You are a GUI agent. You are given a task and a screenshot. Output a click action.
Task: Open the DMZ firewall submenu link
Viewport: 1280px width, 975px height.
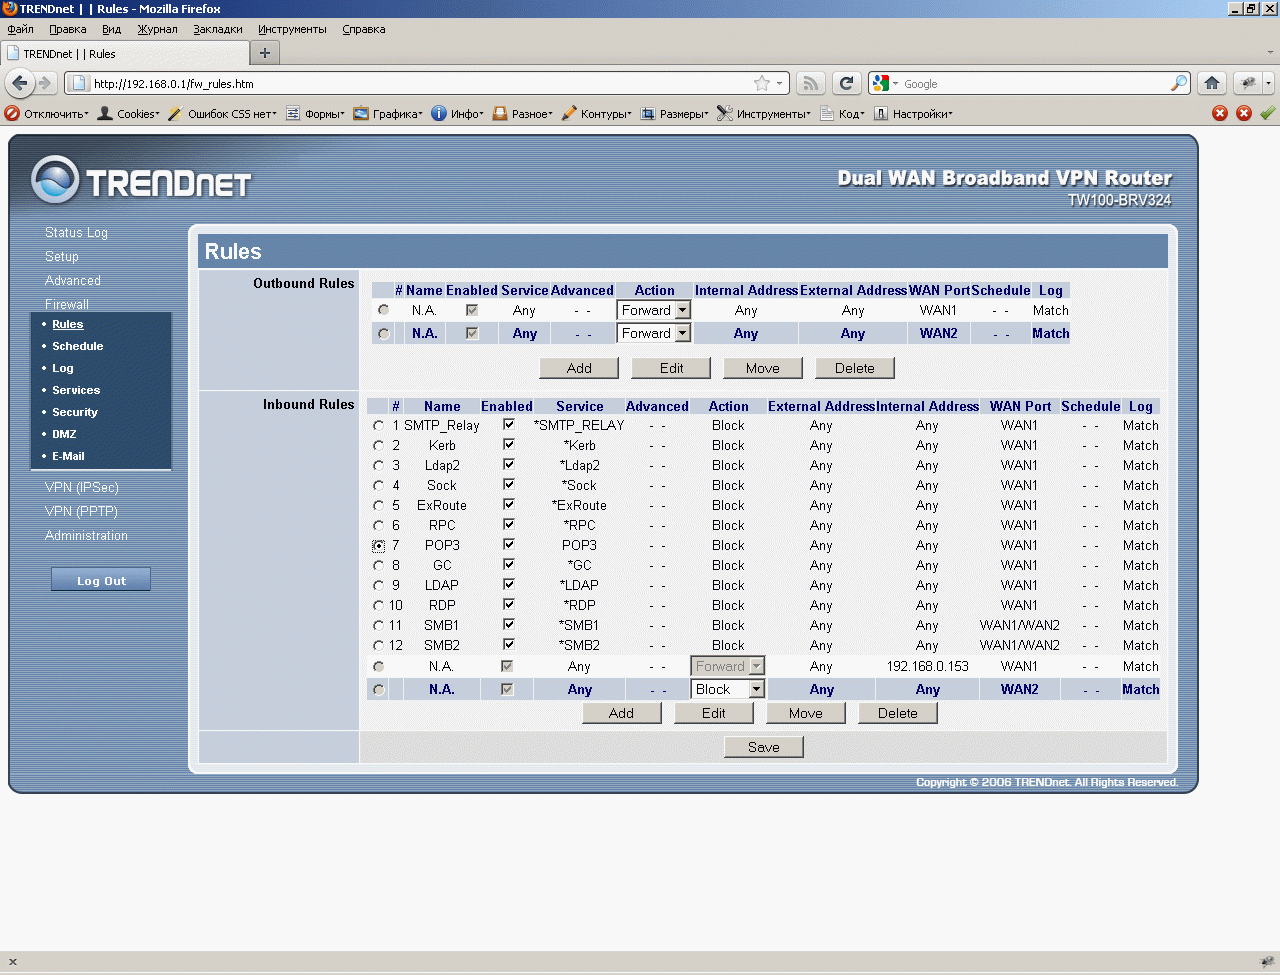pos(64,434)
